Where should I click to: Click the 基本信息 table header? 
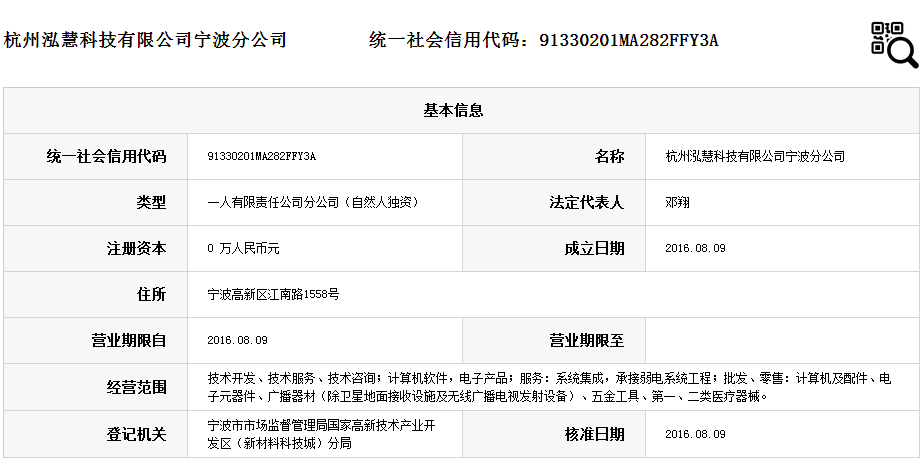pyautogui.click(x=453, y=111)
